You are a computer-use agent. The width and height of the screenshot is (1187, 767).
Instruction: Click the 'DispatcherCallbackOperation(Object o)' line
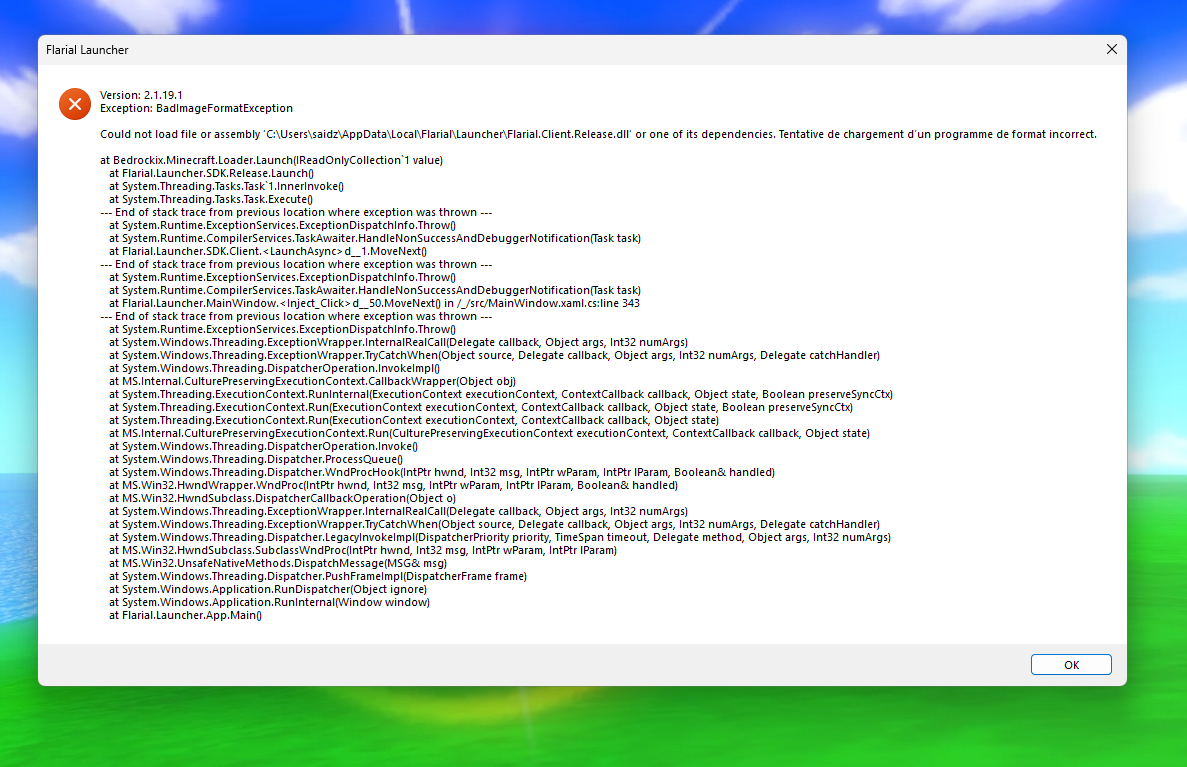coord(282,498)
